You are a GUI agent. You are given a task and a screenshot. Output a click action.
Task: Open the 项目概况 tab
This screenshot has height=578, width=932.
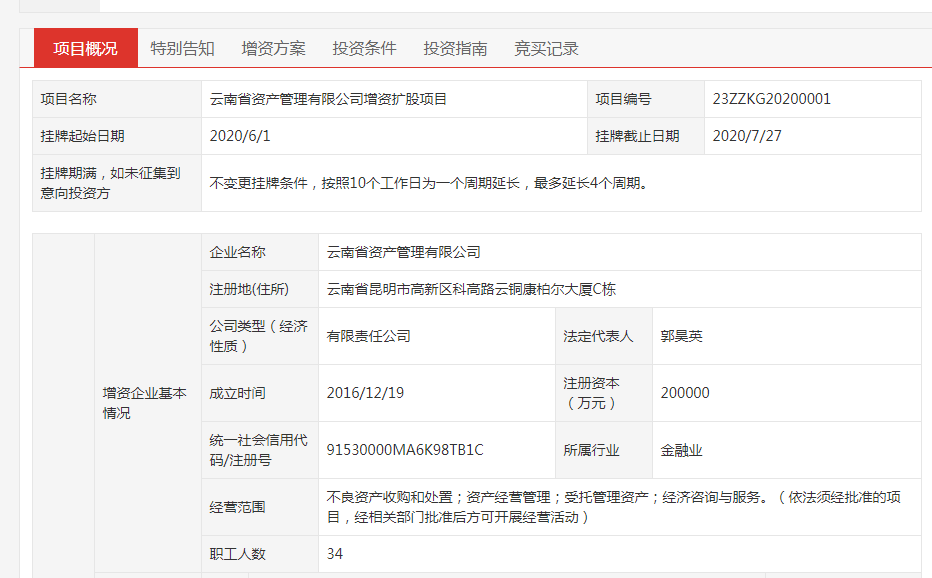(86, 48)
